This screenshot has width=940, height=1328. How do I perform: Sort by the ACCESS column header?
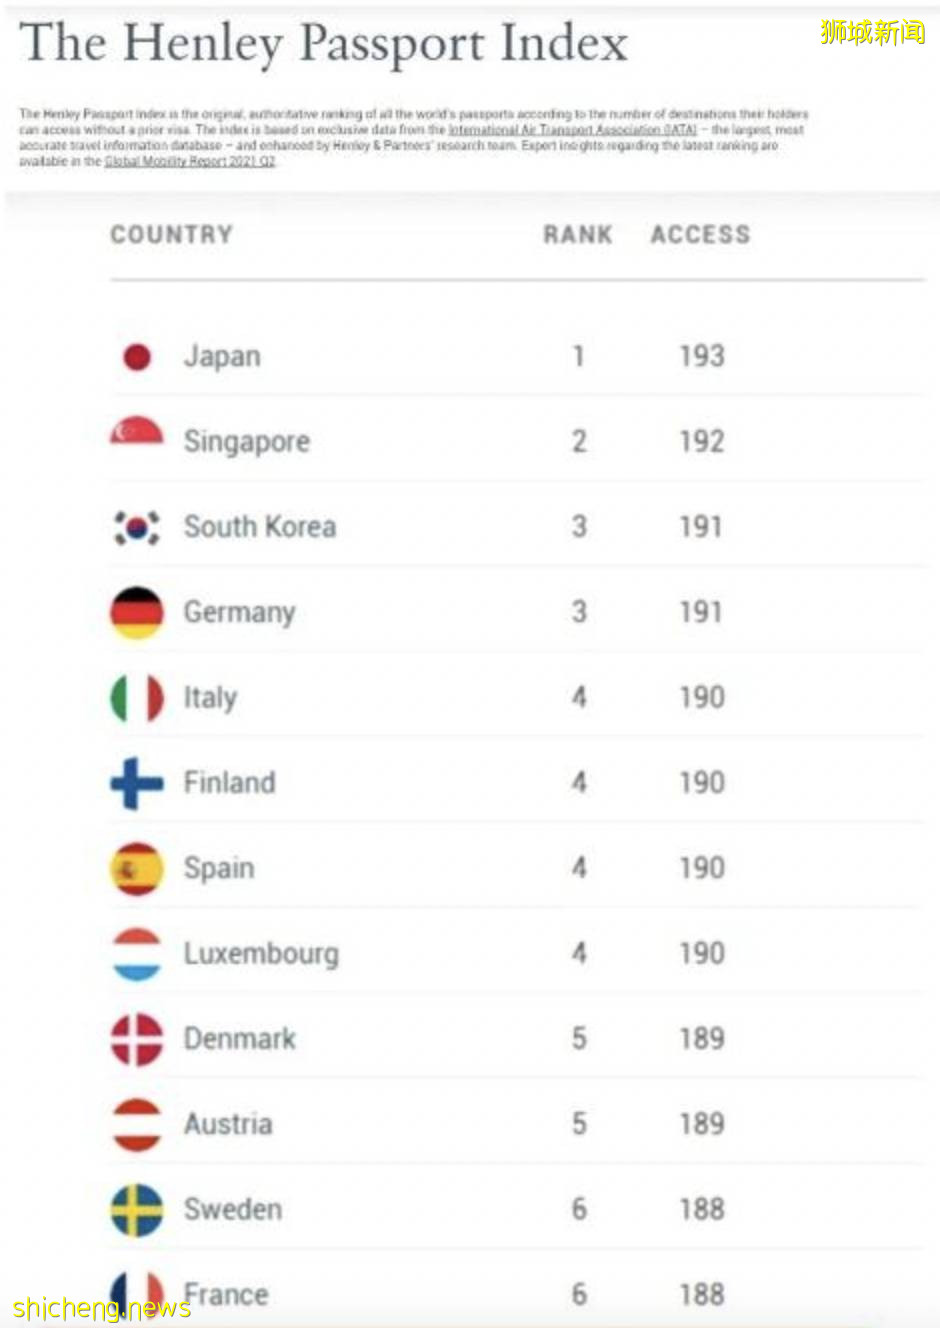[700, 235]
